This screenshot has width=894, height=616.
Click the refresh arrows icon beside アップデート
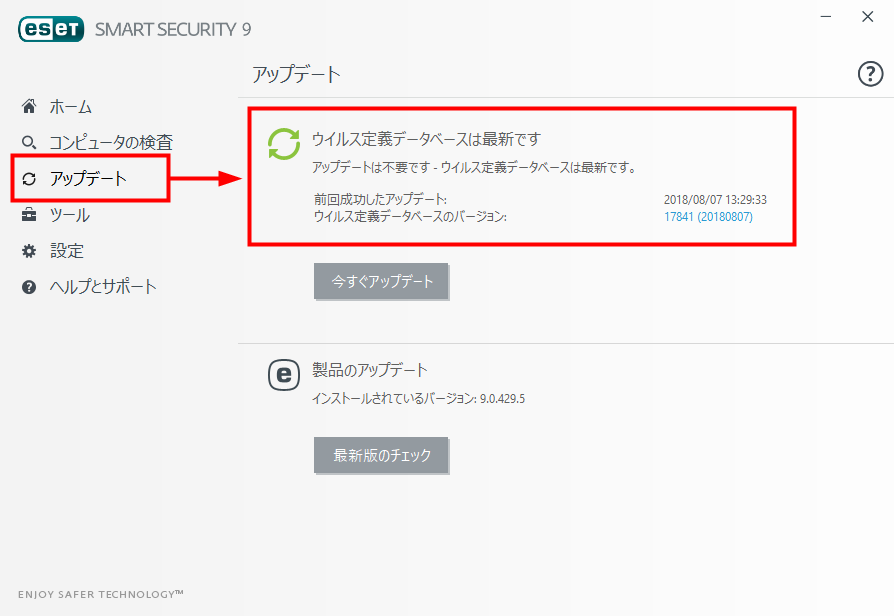click(x=29, y=179)
